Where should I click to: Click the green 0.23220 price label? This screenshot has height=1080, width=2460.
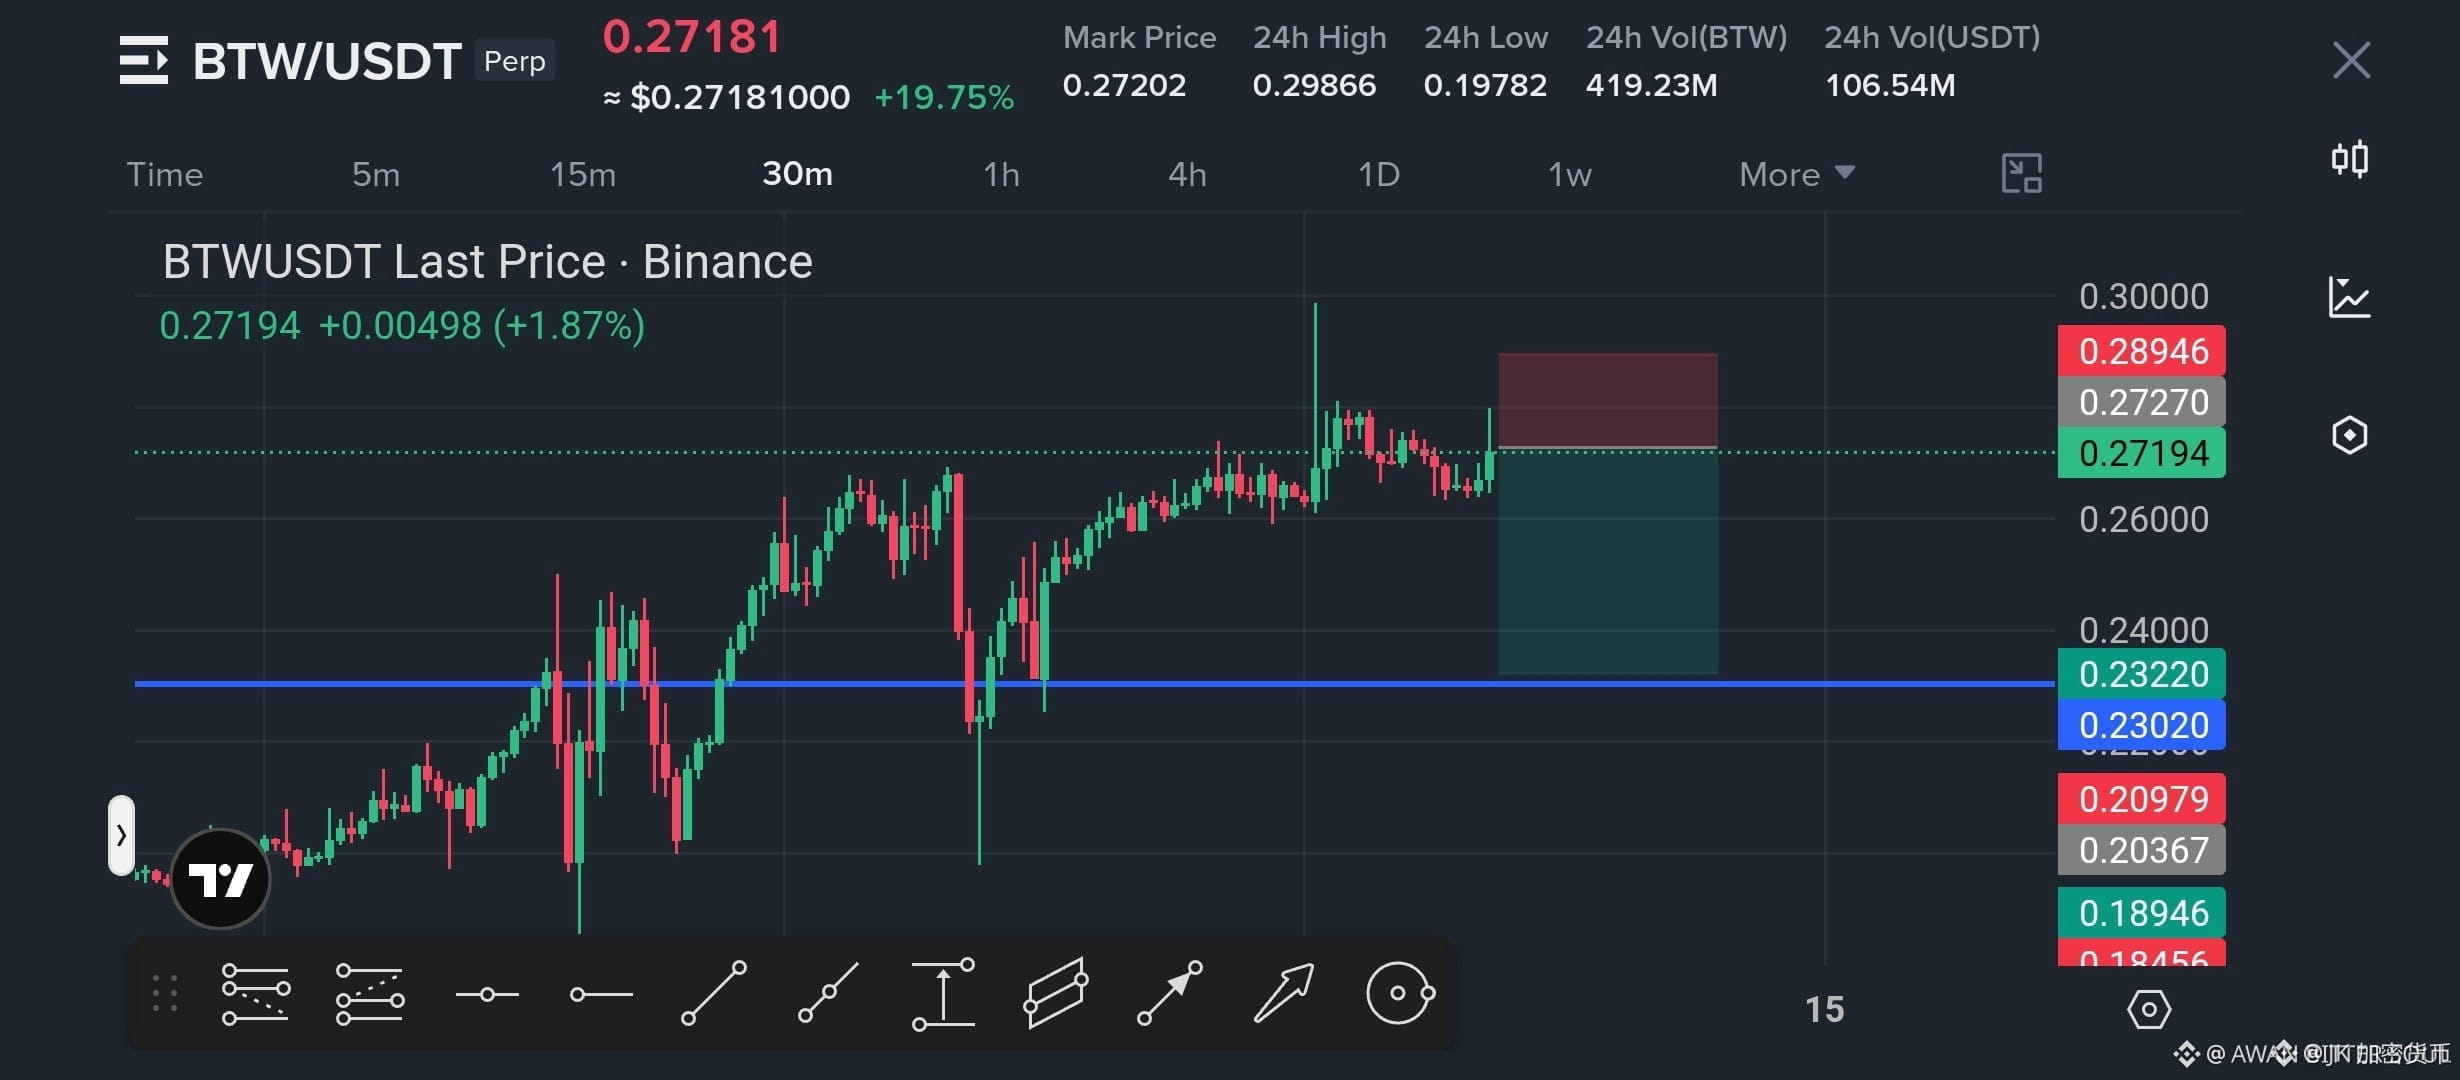(x=2142, y=674)
